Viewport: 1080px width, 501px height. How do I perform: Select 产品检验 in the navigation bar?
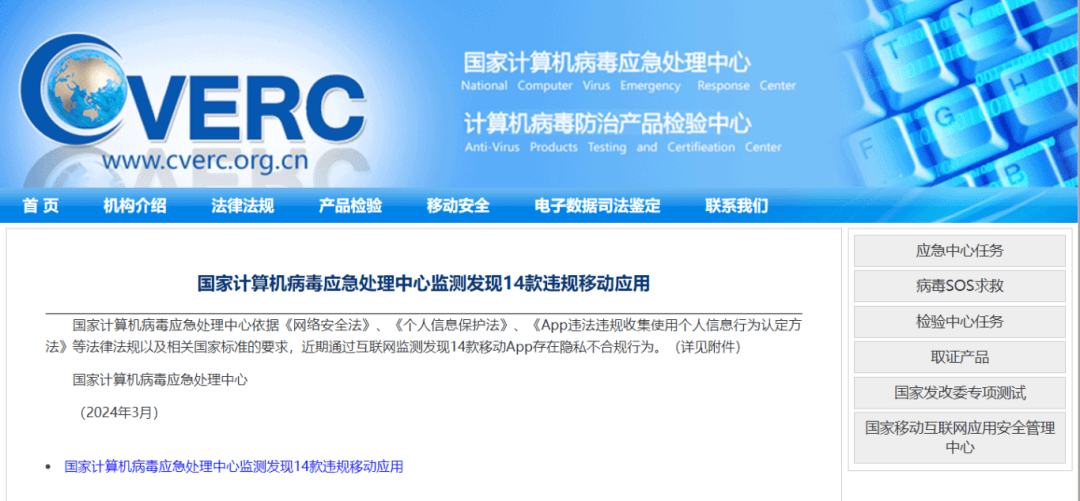350,205
